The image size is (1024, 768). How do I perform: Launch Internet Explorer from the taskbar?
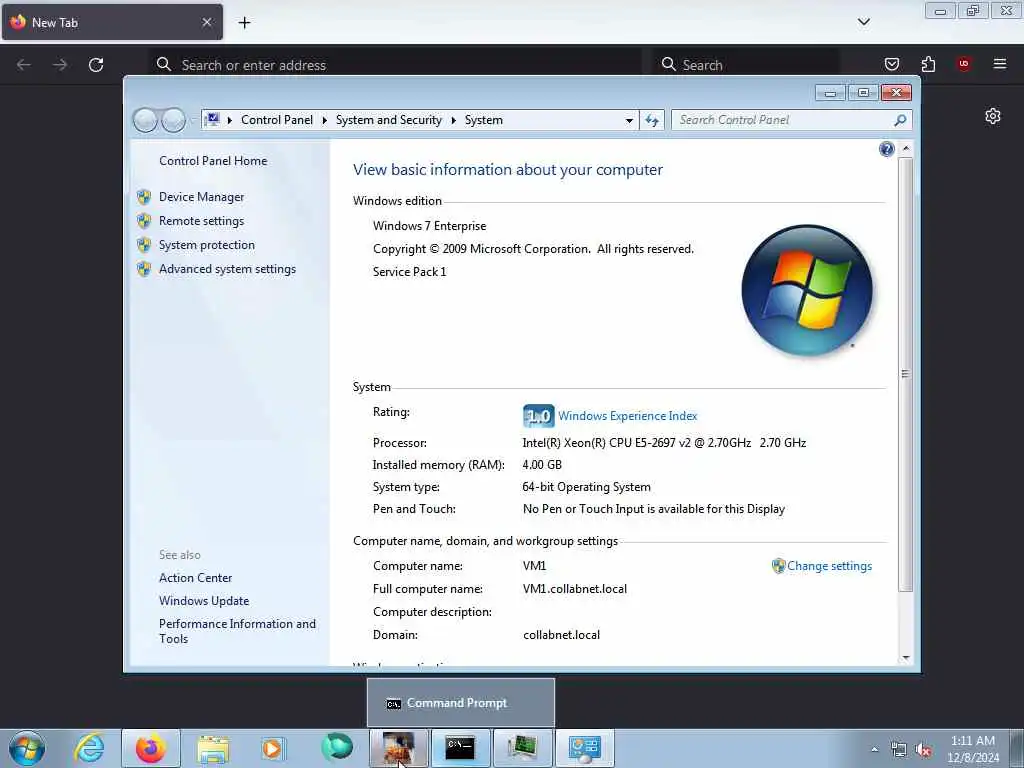tap(89, 748)
